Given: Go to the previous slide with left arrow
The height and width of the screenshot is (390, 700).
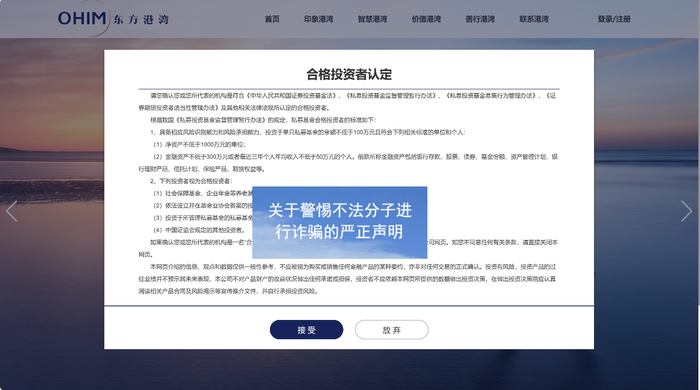Looking at the screenshot, I should click(12, 211).
